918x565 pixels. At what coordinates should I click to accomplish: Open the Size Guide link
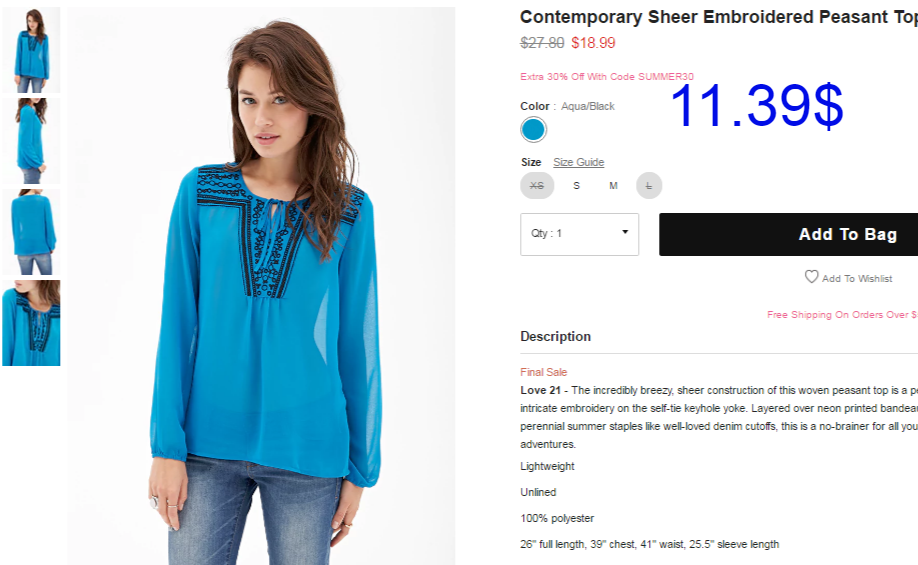click(578, 162)
